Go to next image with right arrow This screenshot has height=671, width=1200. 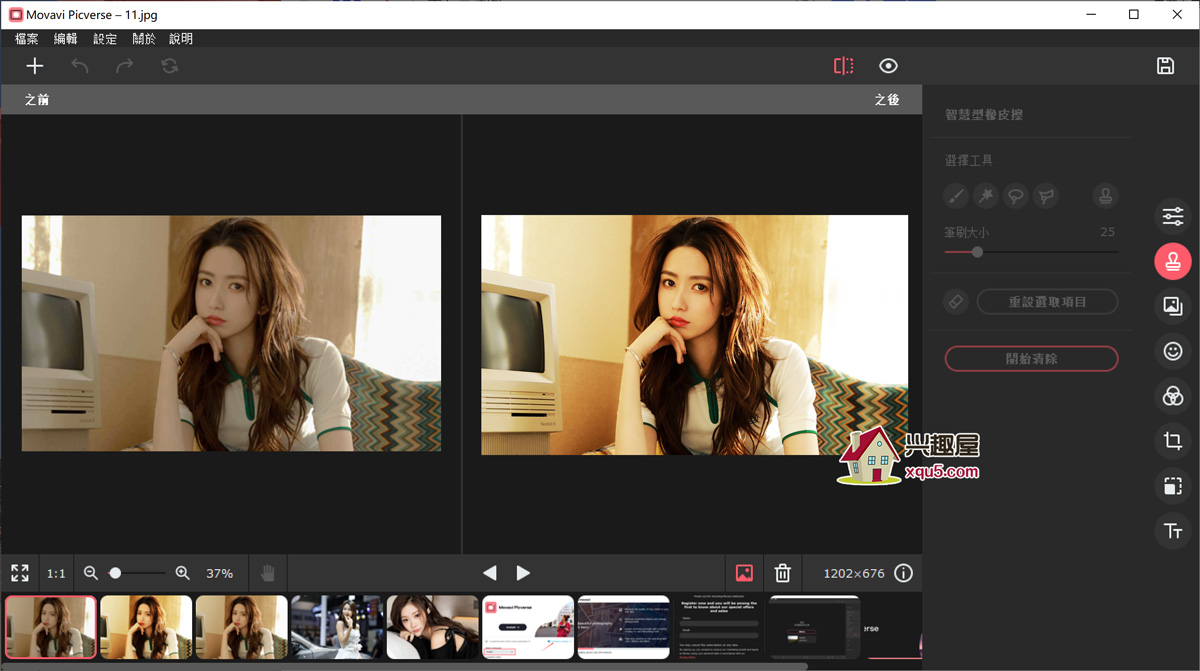(x=523, y=573)
